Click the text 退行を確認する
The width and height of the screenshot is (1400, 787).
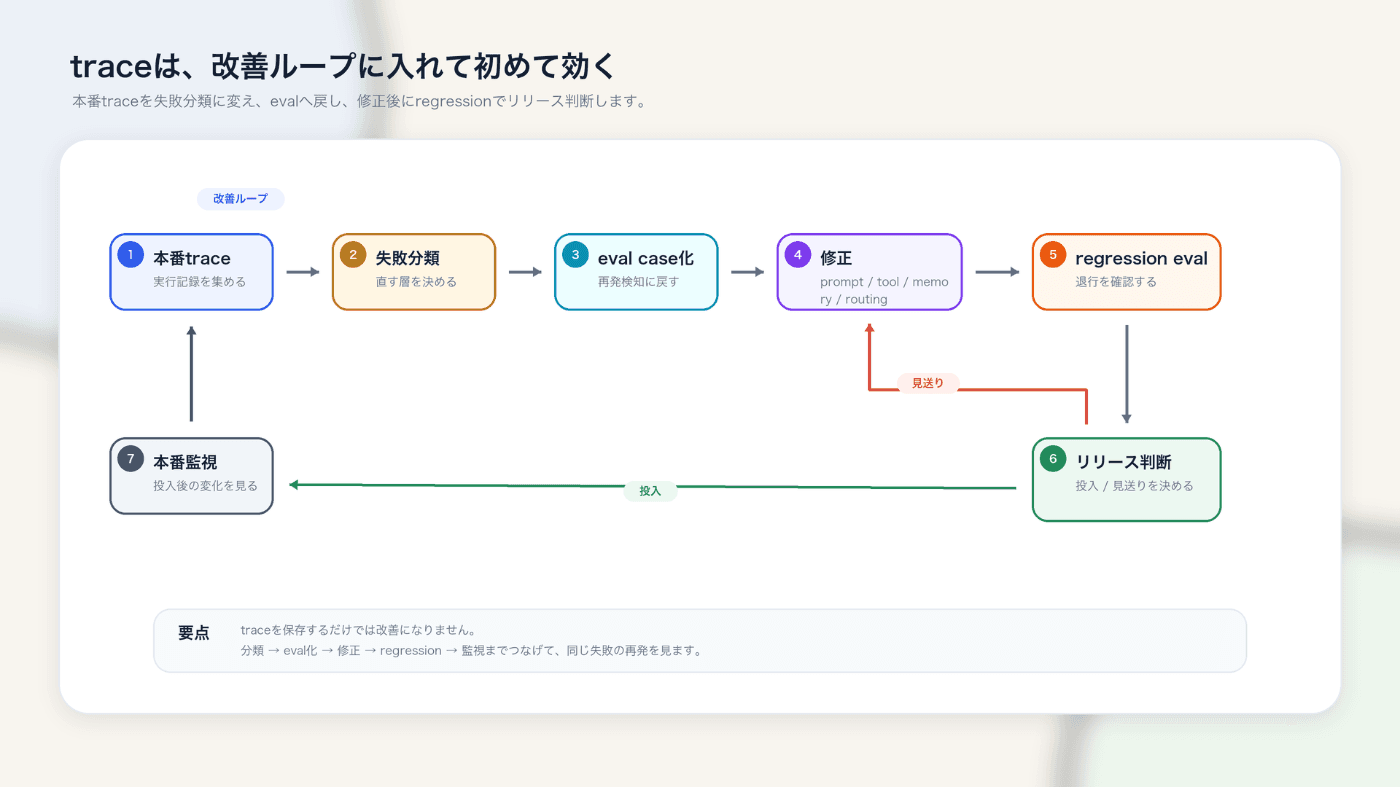coord(1116,282)
